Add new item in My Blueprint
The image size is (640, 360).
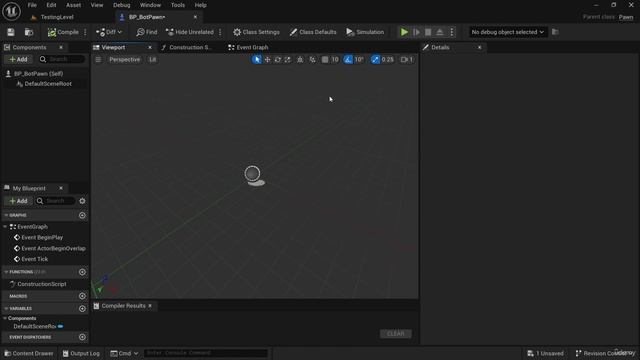pyautogui.click(x=18, y=201)
